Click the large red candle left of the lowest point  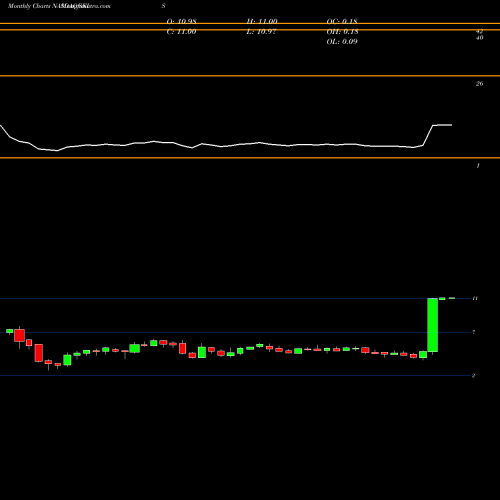(x=39, y=353)
